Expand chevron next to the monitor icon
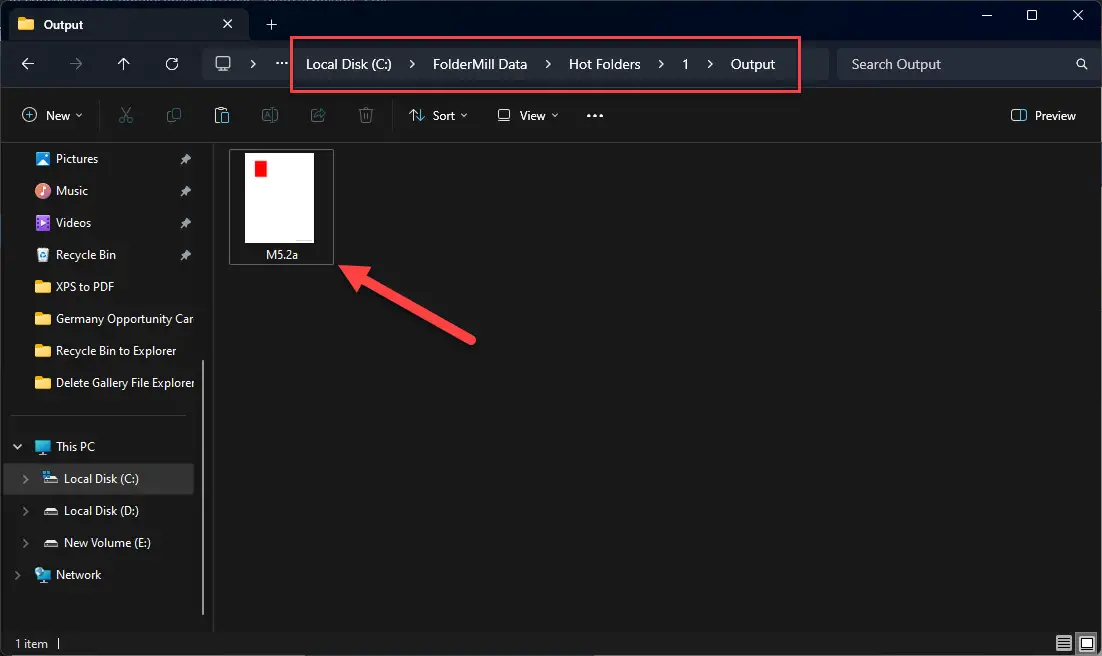Viewport: 1102px width, 656px height. pos(253,64)
